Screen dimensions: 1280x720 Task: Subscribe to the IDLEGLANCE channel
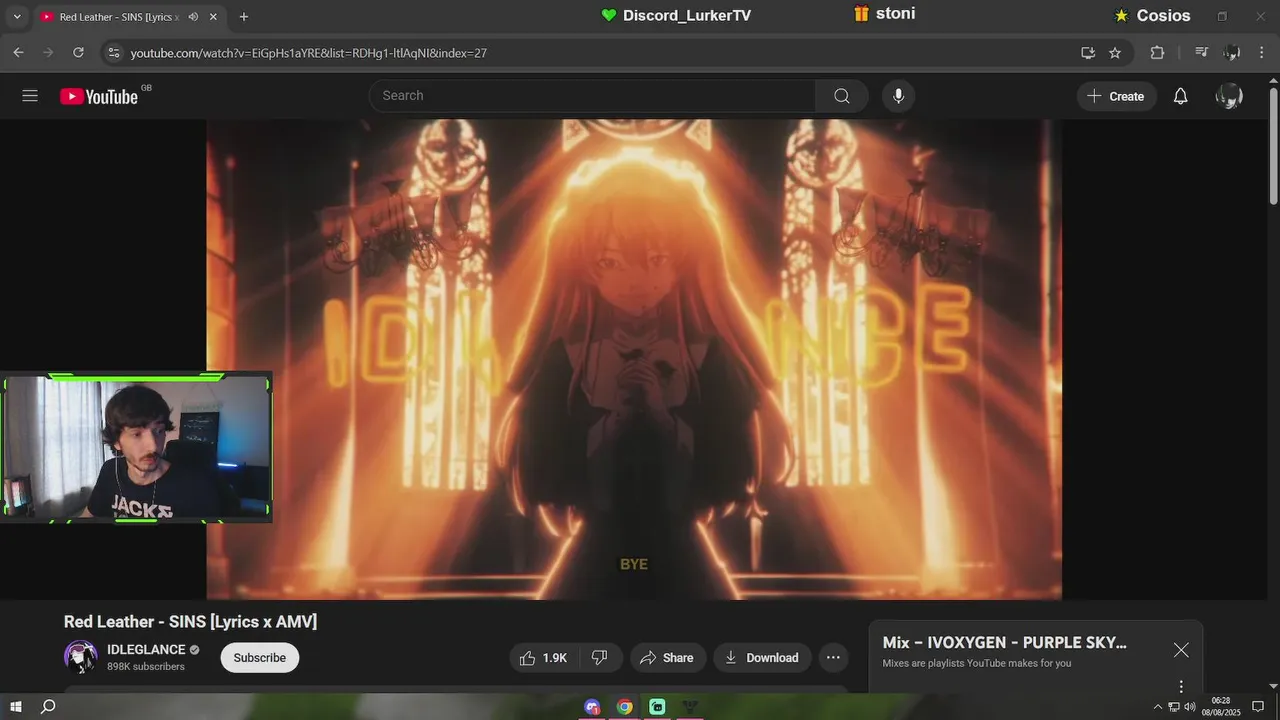point(260,657)
